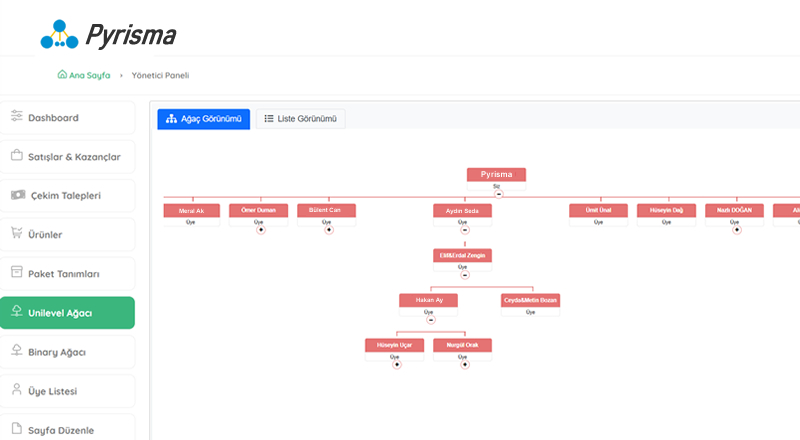Expand the Bülent Can node

pyautogui.click(x=328, y=229)
